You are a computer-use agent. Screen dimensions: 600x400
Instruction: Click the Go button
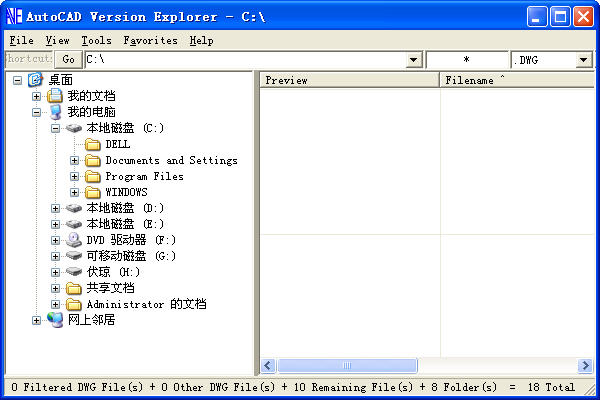[68, 59]
